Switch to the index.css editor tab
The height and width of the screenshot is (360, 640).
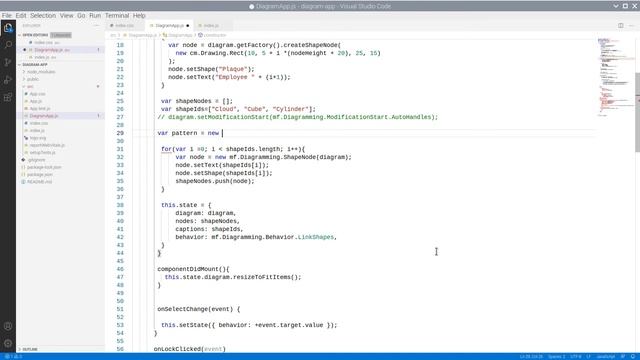click(124, 25)
